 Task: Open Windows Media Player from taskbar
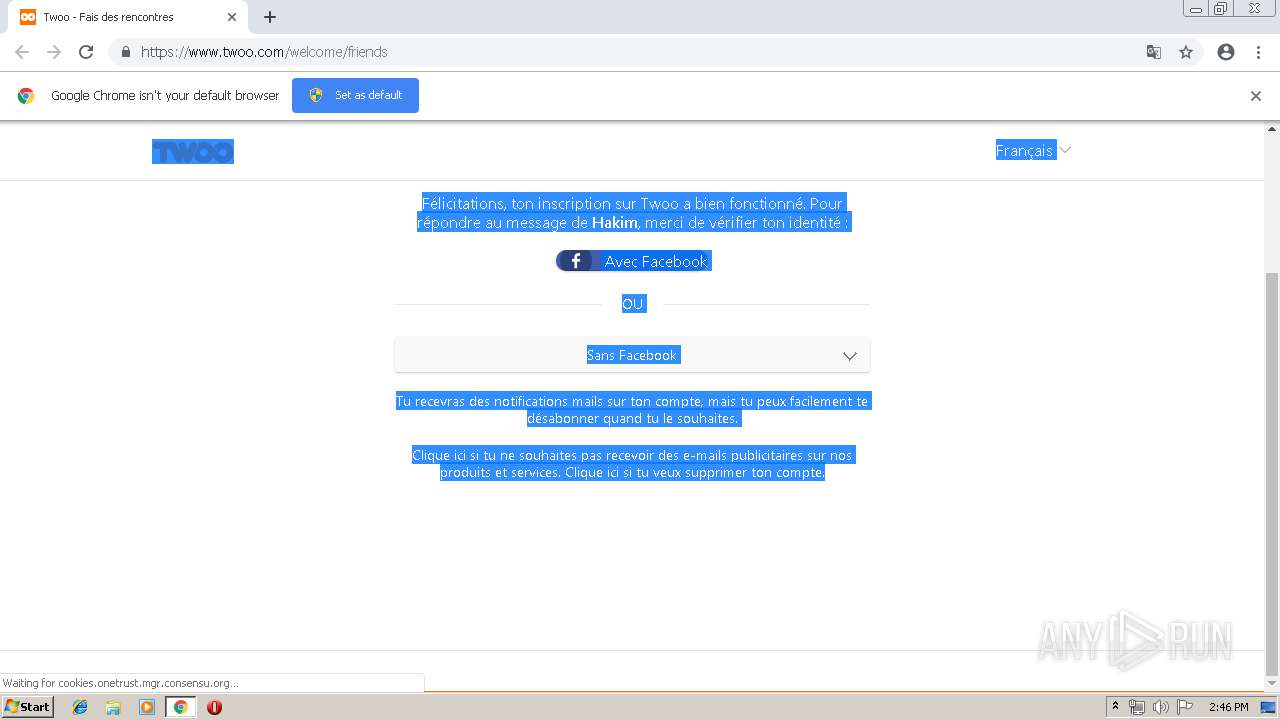[x=147, y=707]
